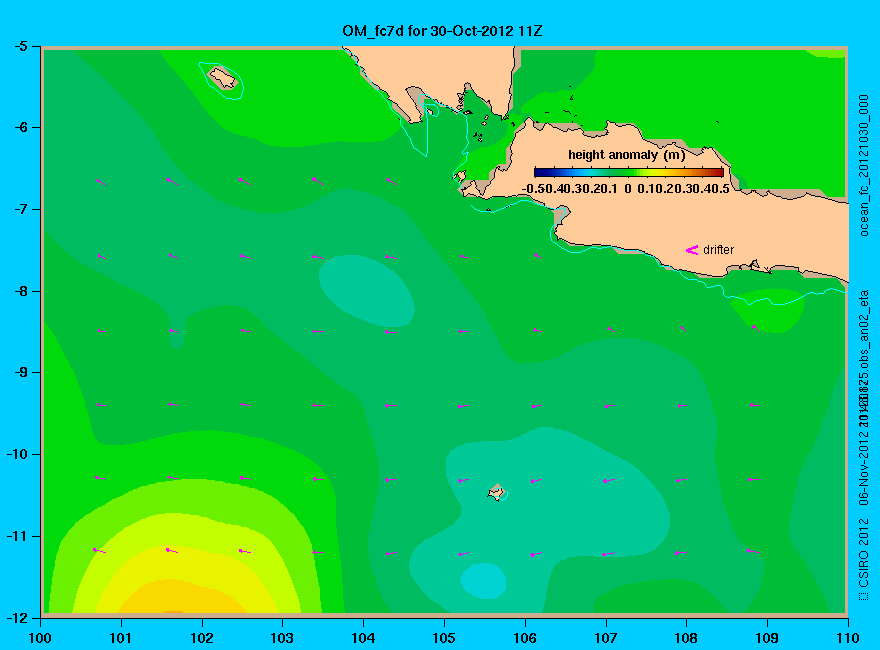Click the longitude label 104
The height and width of the screenshot is (650, 880).
pos(363,638)
